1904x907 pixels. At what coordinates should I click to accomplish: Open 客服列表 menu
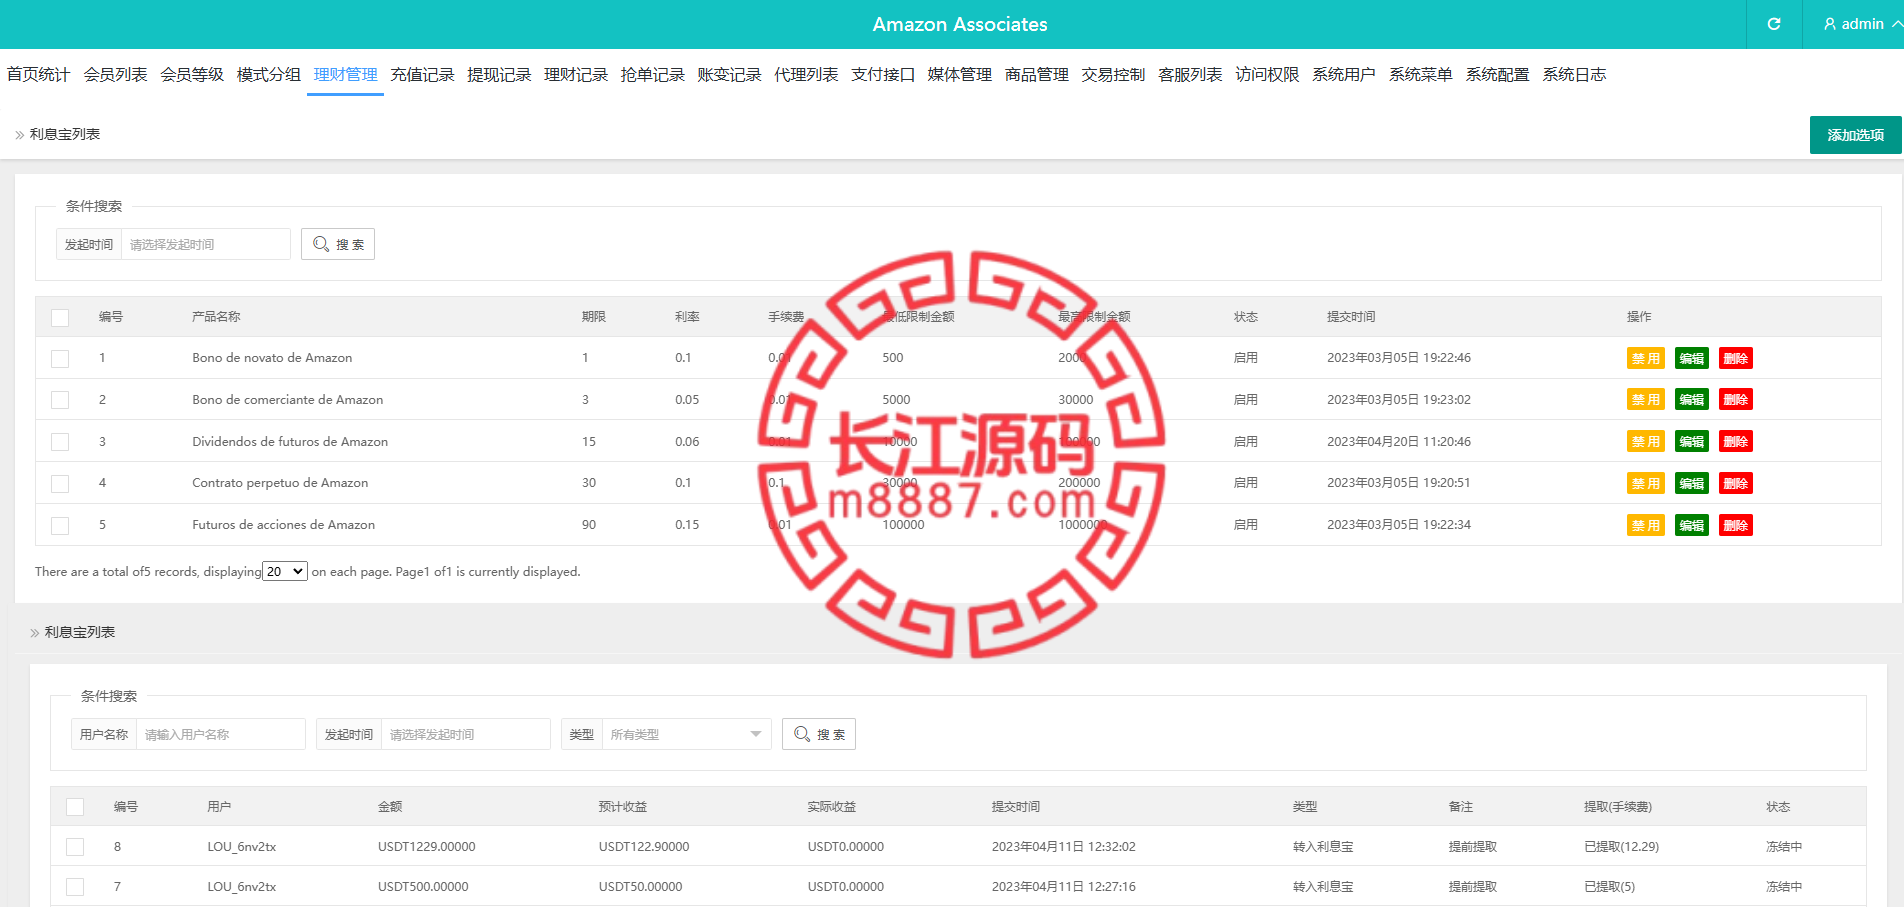[1190, 75]
